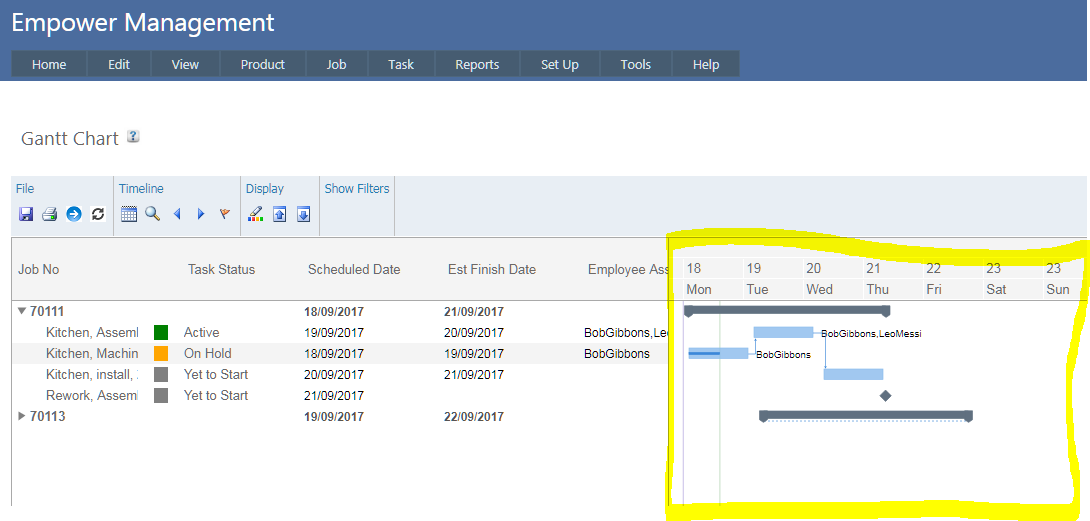Click the Save floppy disk icon

click(x=26, y=214)
